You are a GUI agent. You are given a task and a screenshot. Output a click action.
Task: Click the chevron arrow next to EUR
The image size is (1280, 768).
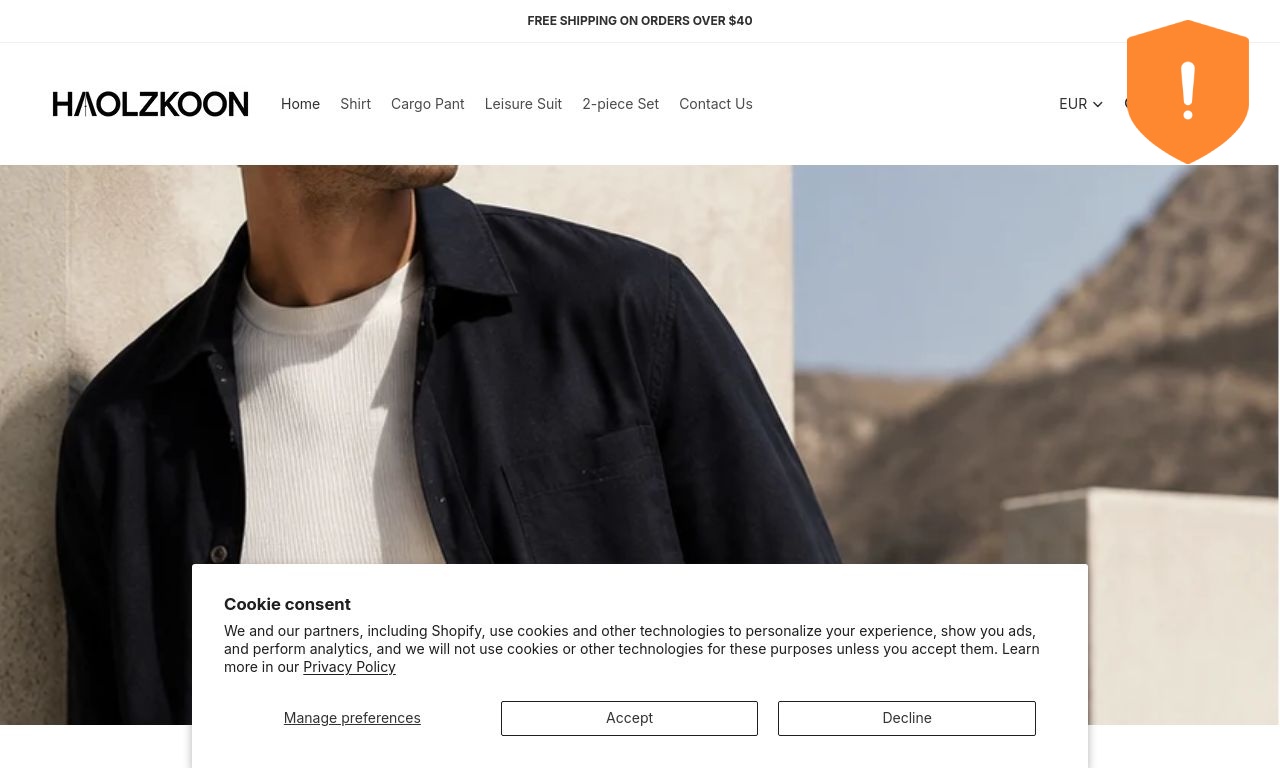(1098, 104)
